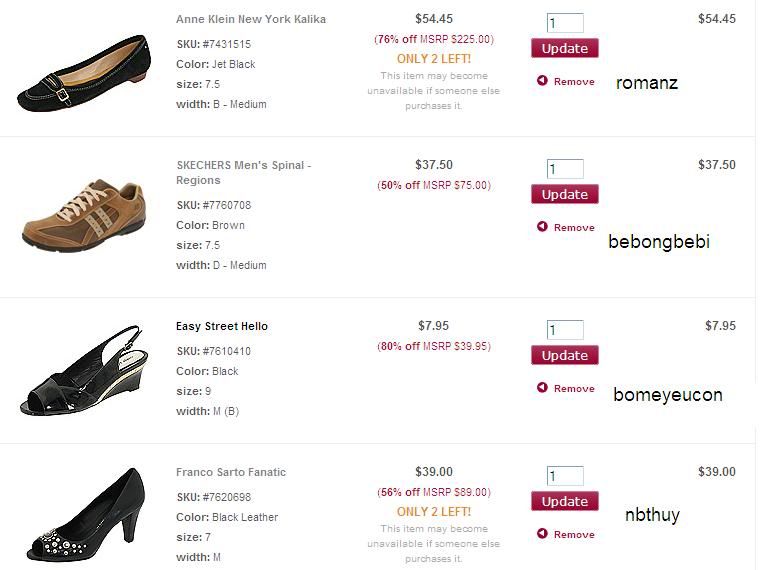Focus quantity field for Anne Klein flat
This screenshot has height=570, width=766.
pos(565,23)
